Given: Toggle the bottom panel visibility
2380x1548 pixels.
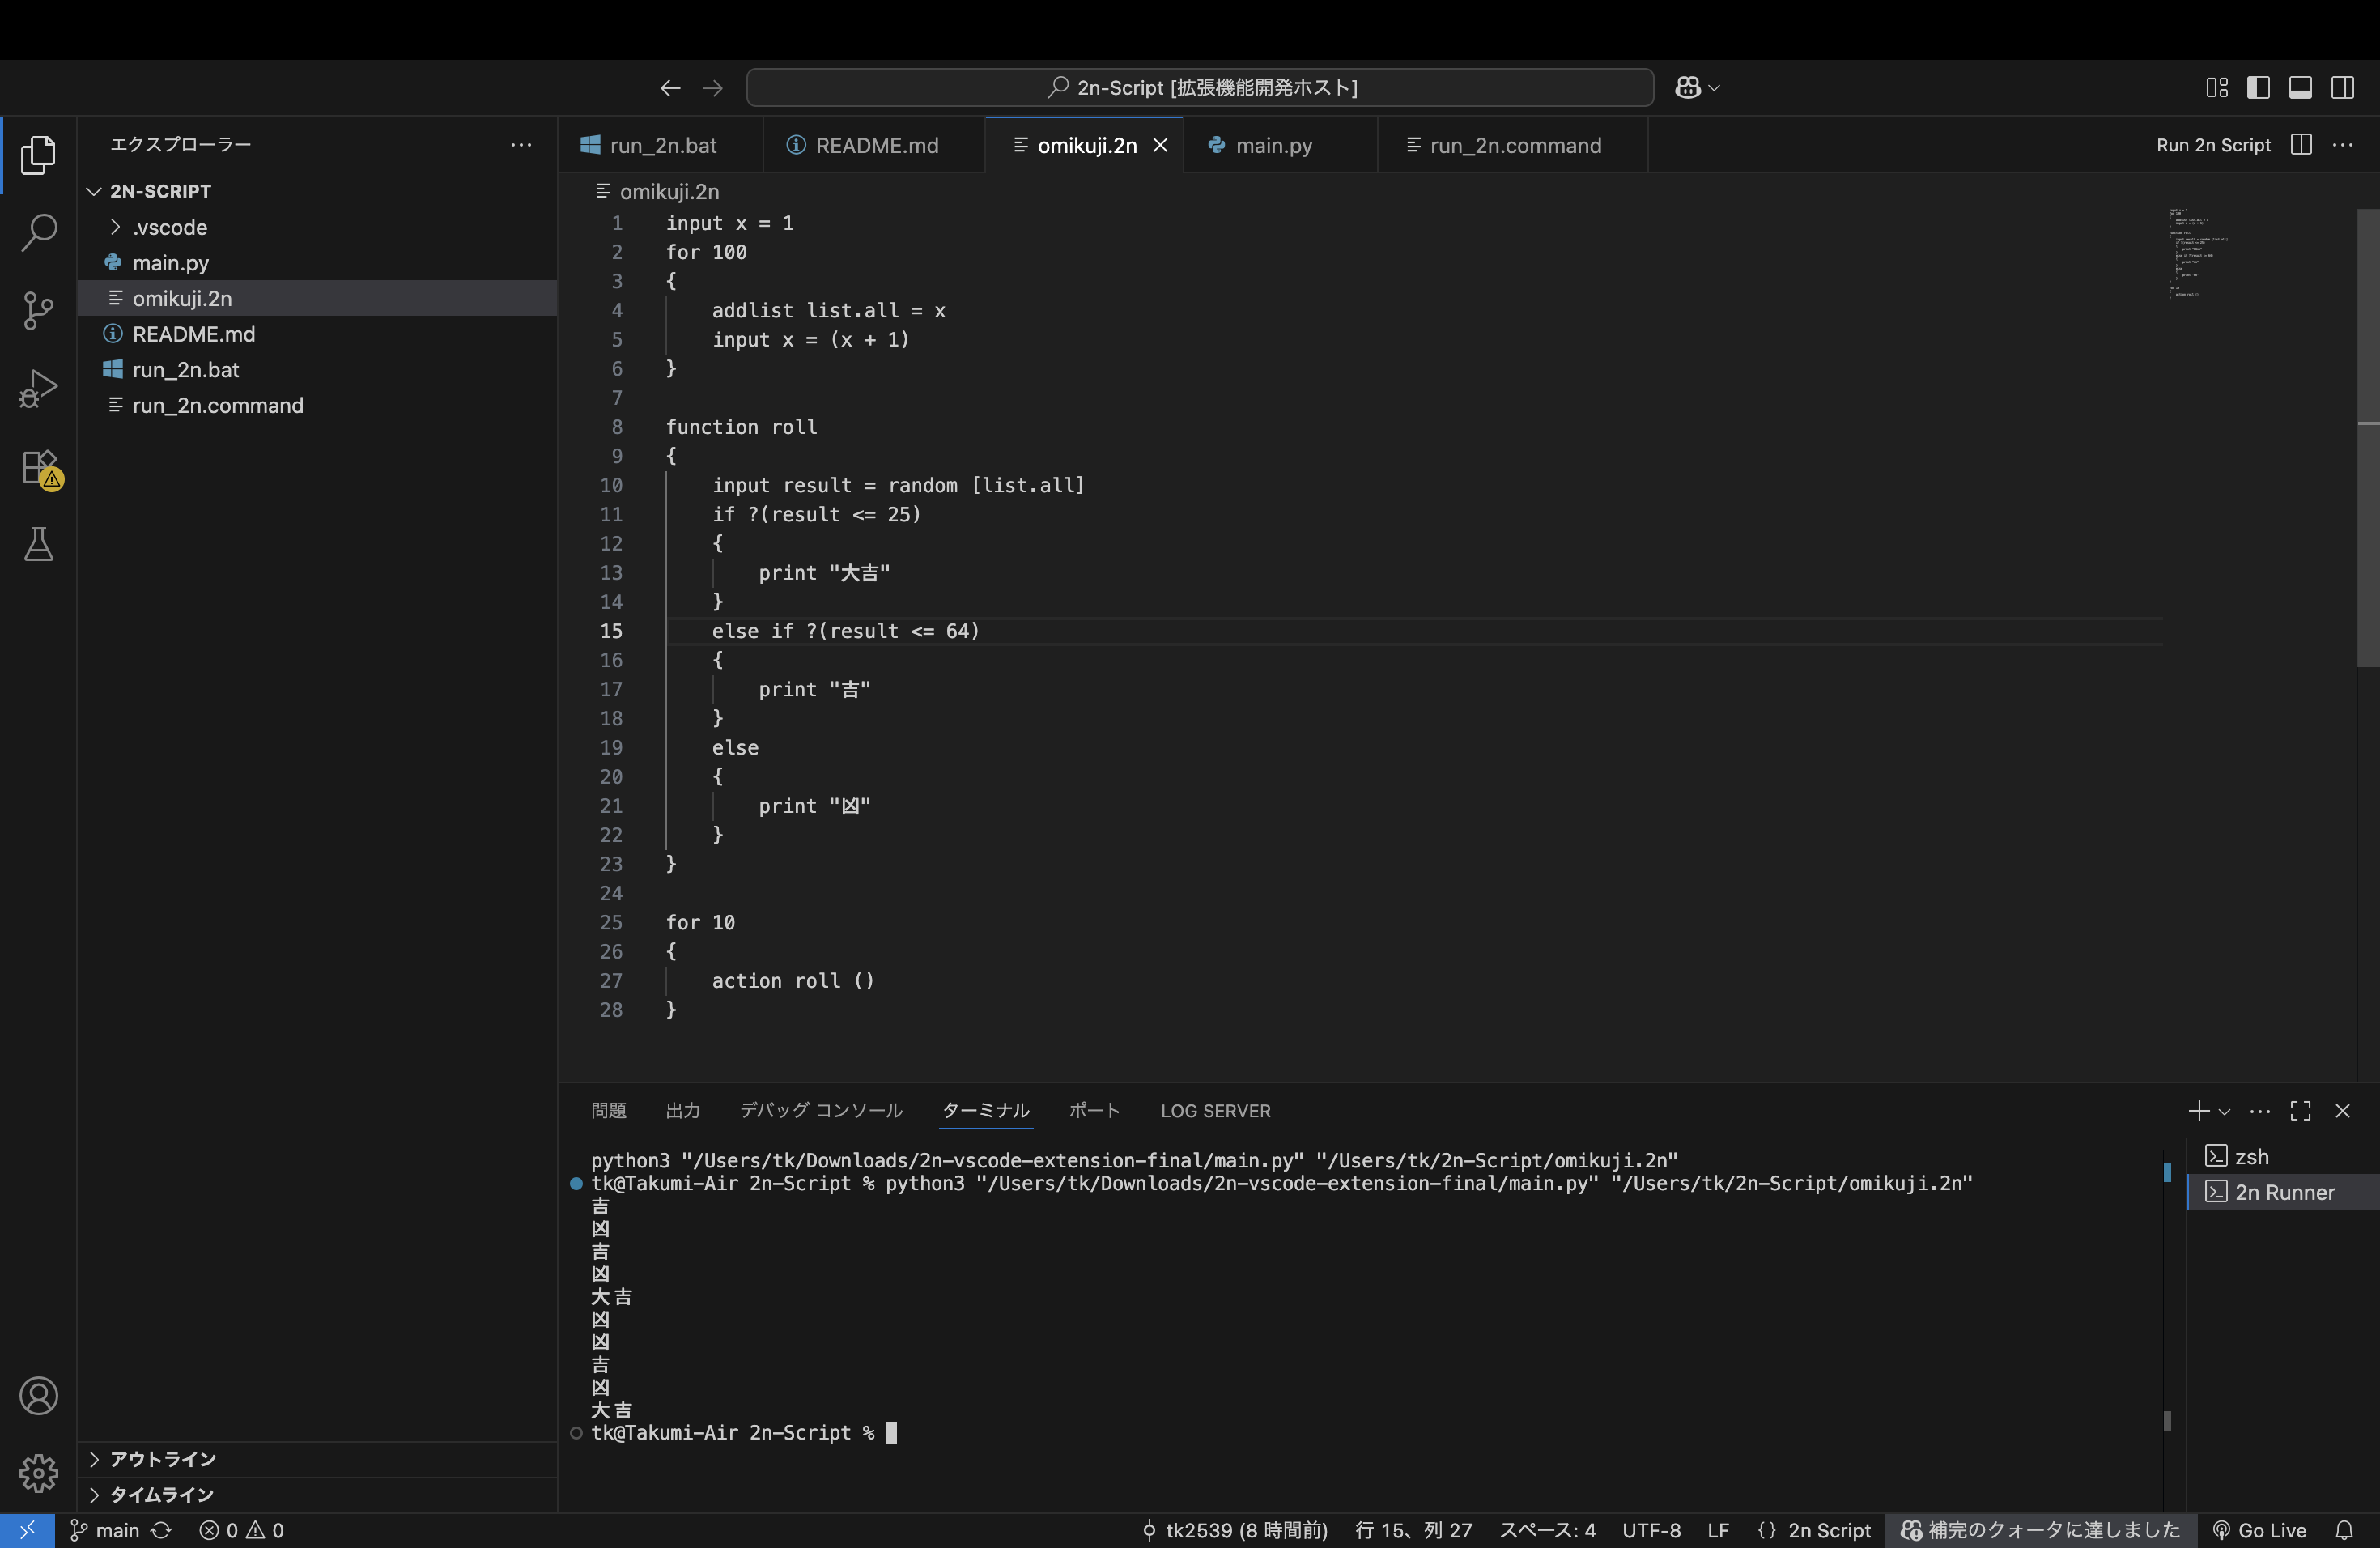Looking at the screenshot, I should pyautogui.click(x=2300, y=88).
